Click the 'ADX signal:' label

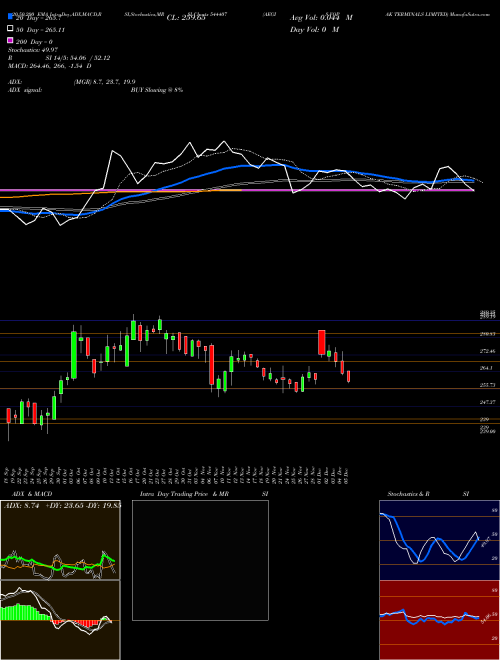tap(25, 90)
